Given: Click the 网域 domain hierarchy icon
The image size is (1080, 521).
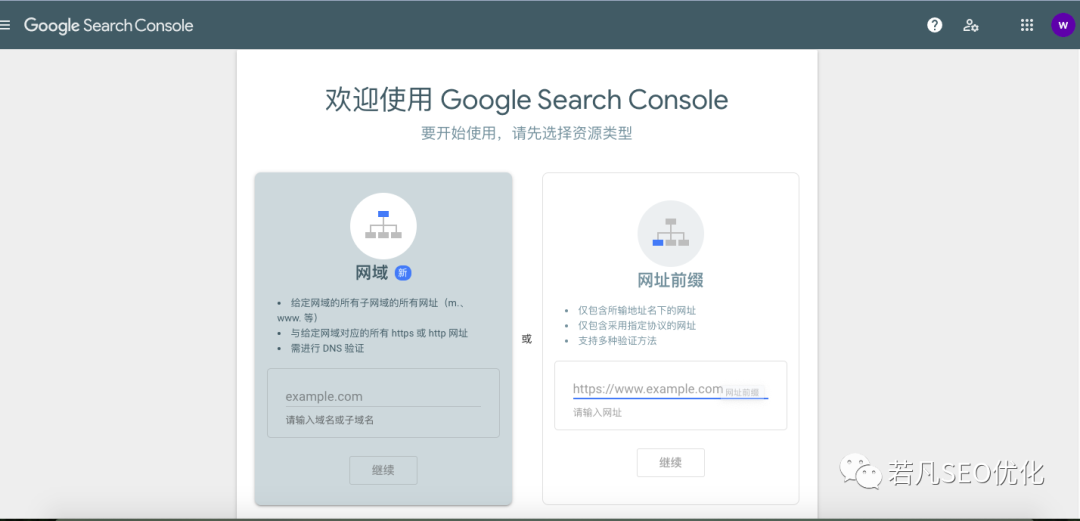Looking at the screenshot, I should pos(383,225).
